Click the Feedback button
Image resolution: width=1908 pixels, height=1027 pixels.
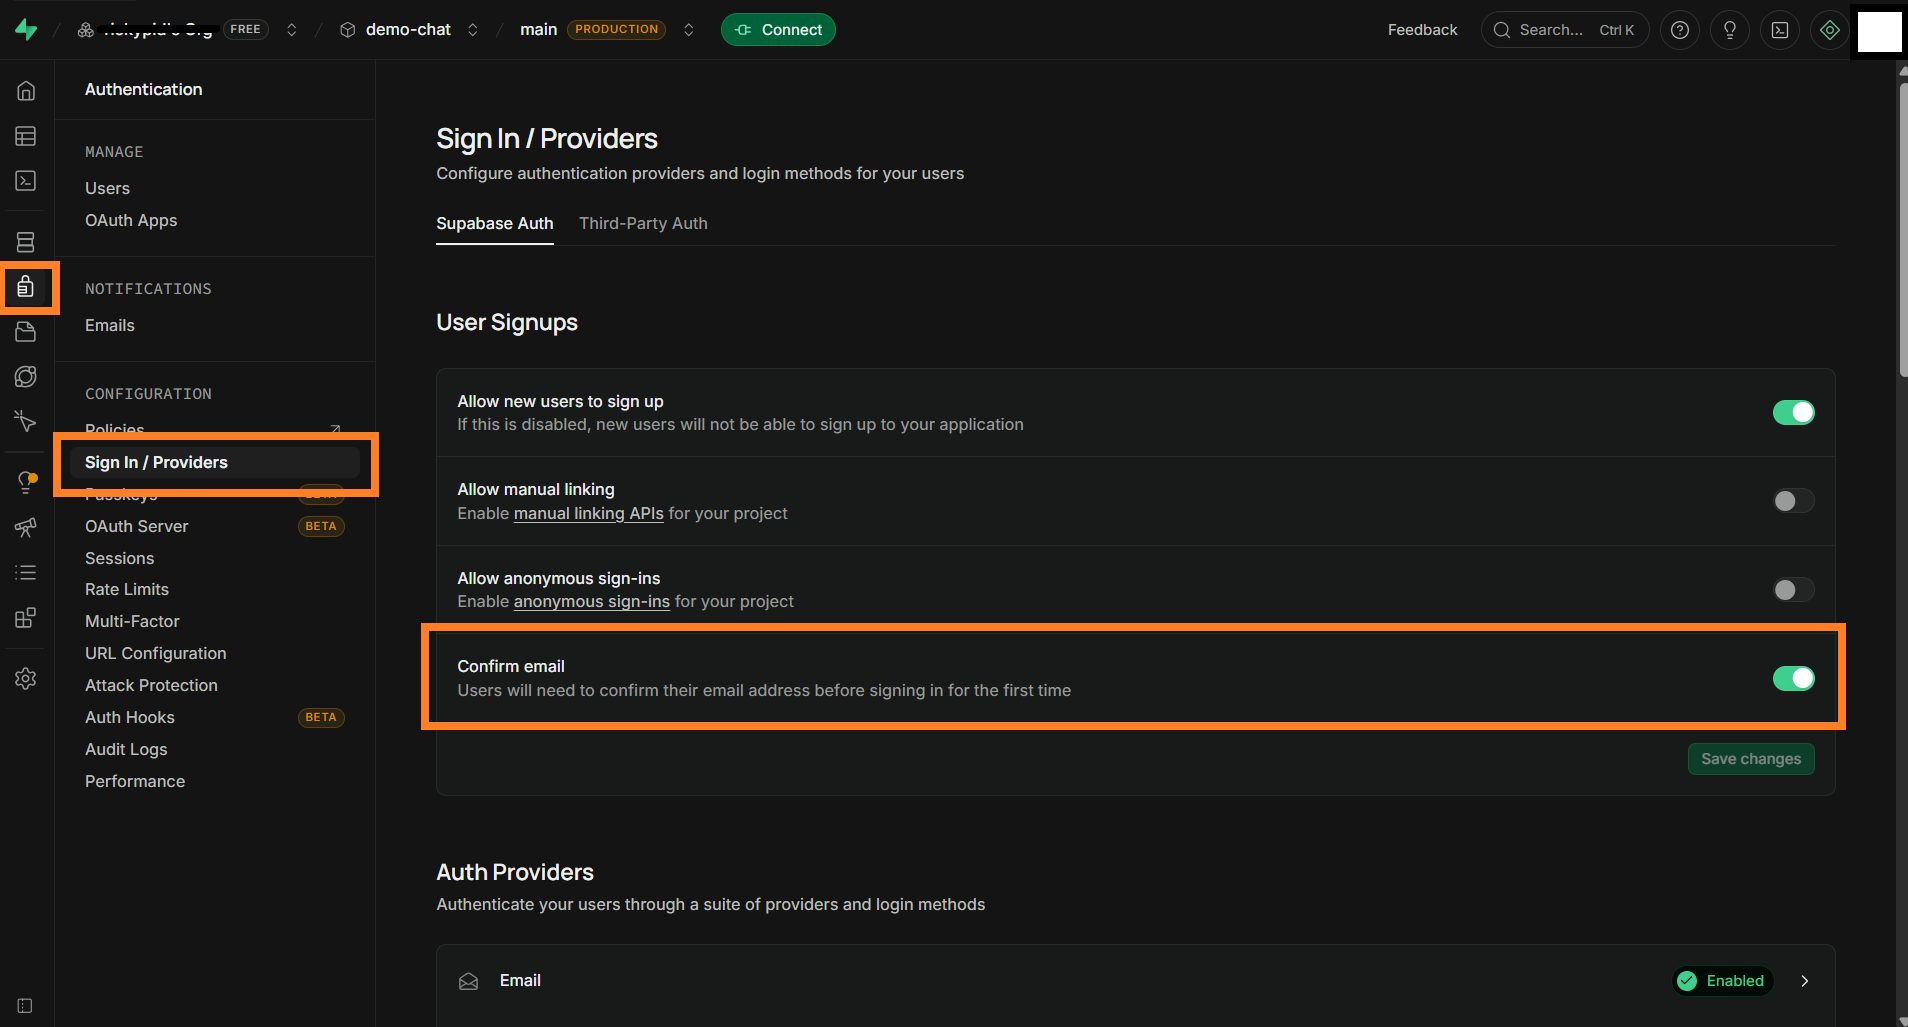1422,30
